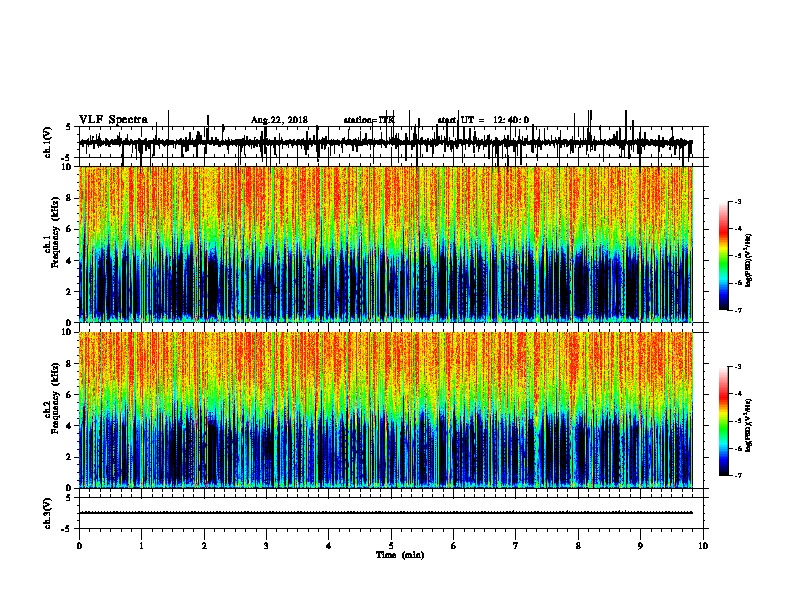Click the ch.1 PSD color scale bar
The width and height of the screenshot is (792, 612).
[724, 256]
